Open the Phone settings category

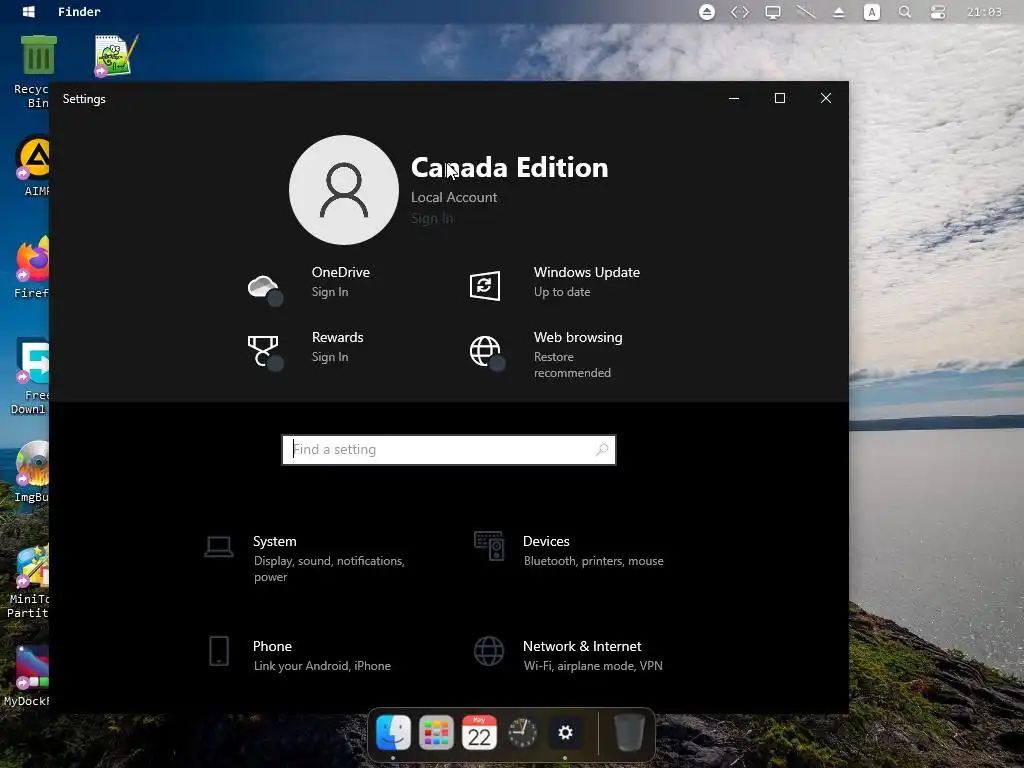click(x=298, y=655)
